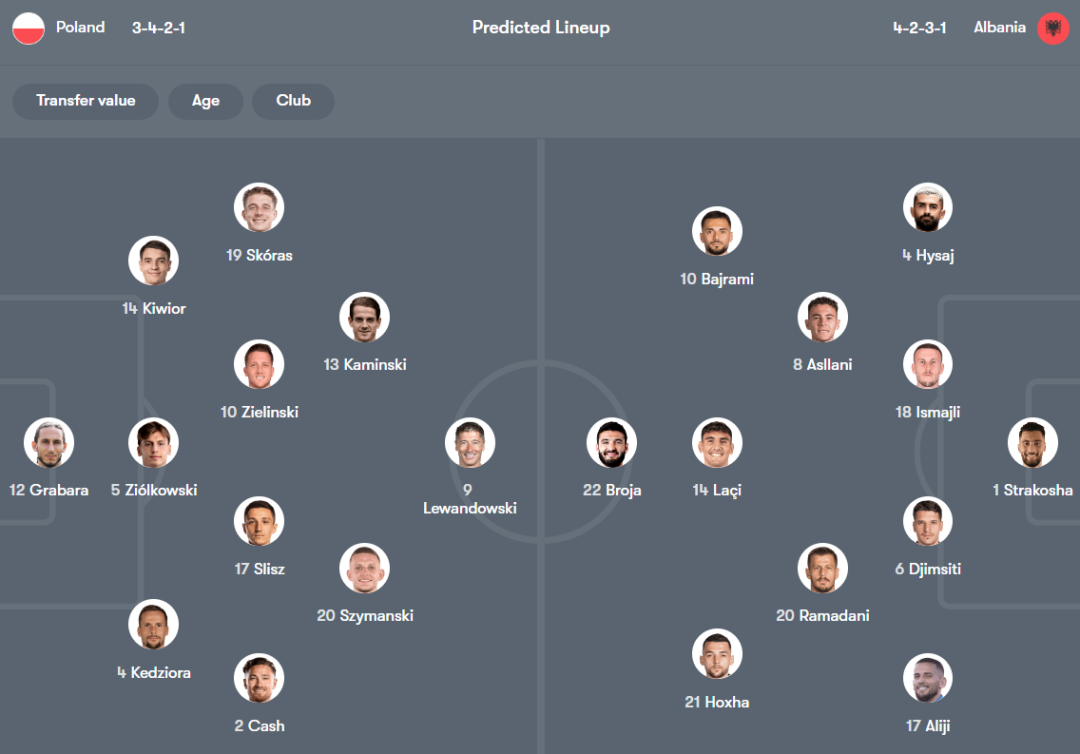Screen dimensions: 1080x754
Task: Click the 20 Ramadani name label
Action: click(x=822, y=615)
